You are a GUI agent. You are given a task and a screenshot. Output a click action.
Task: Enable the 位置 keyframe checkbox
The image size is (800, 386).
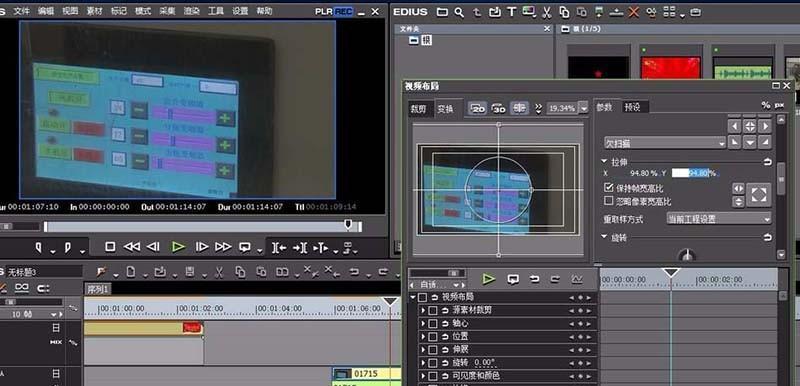coord(433,337)
